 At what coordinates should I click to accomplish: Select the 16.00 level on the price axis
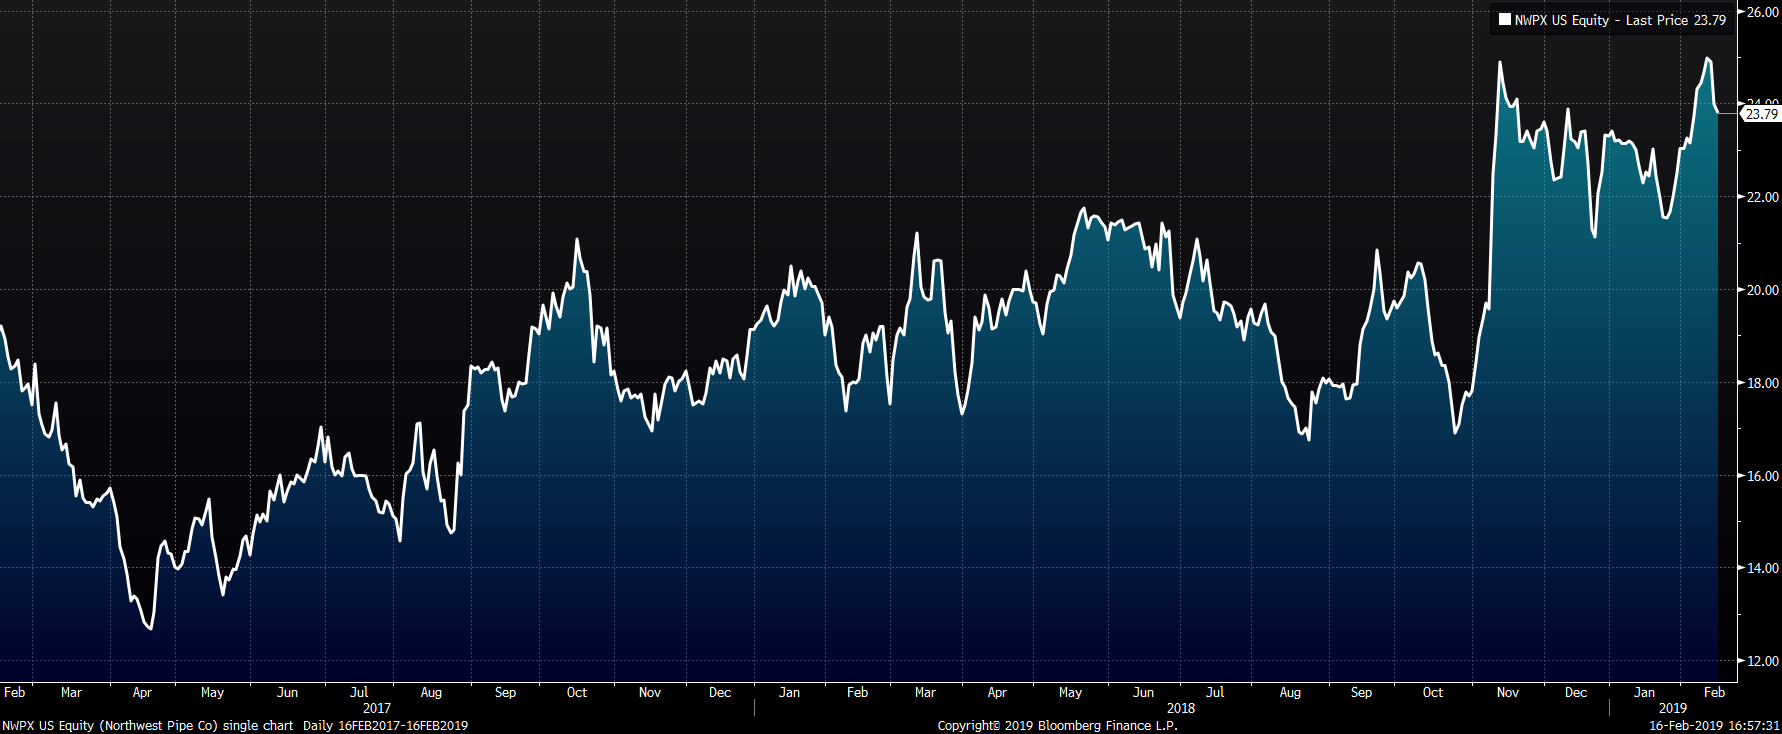pos(1762,476)
